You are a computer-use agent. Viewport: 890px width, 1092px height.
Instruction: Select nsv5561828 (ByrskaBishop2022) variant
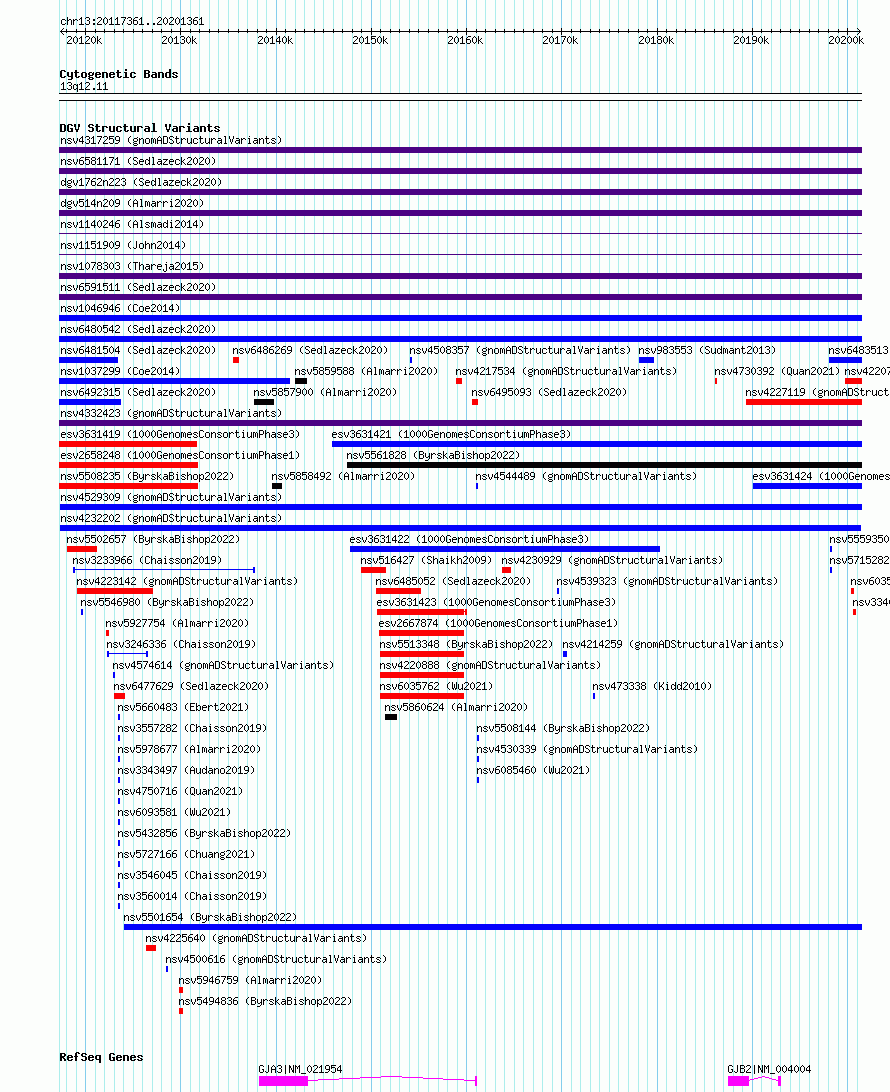(x=433, y=455)
